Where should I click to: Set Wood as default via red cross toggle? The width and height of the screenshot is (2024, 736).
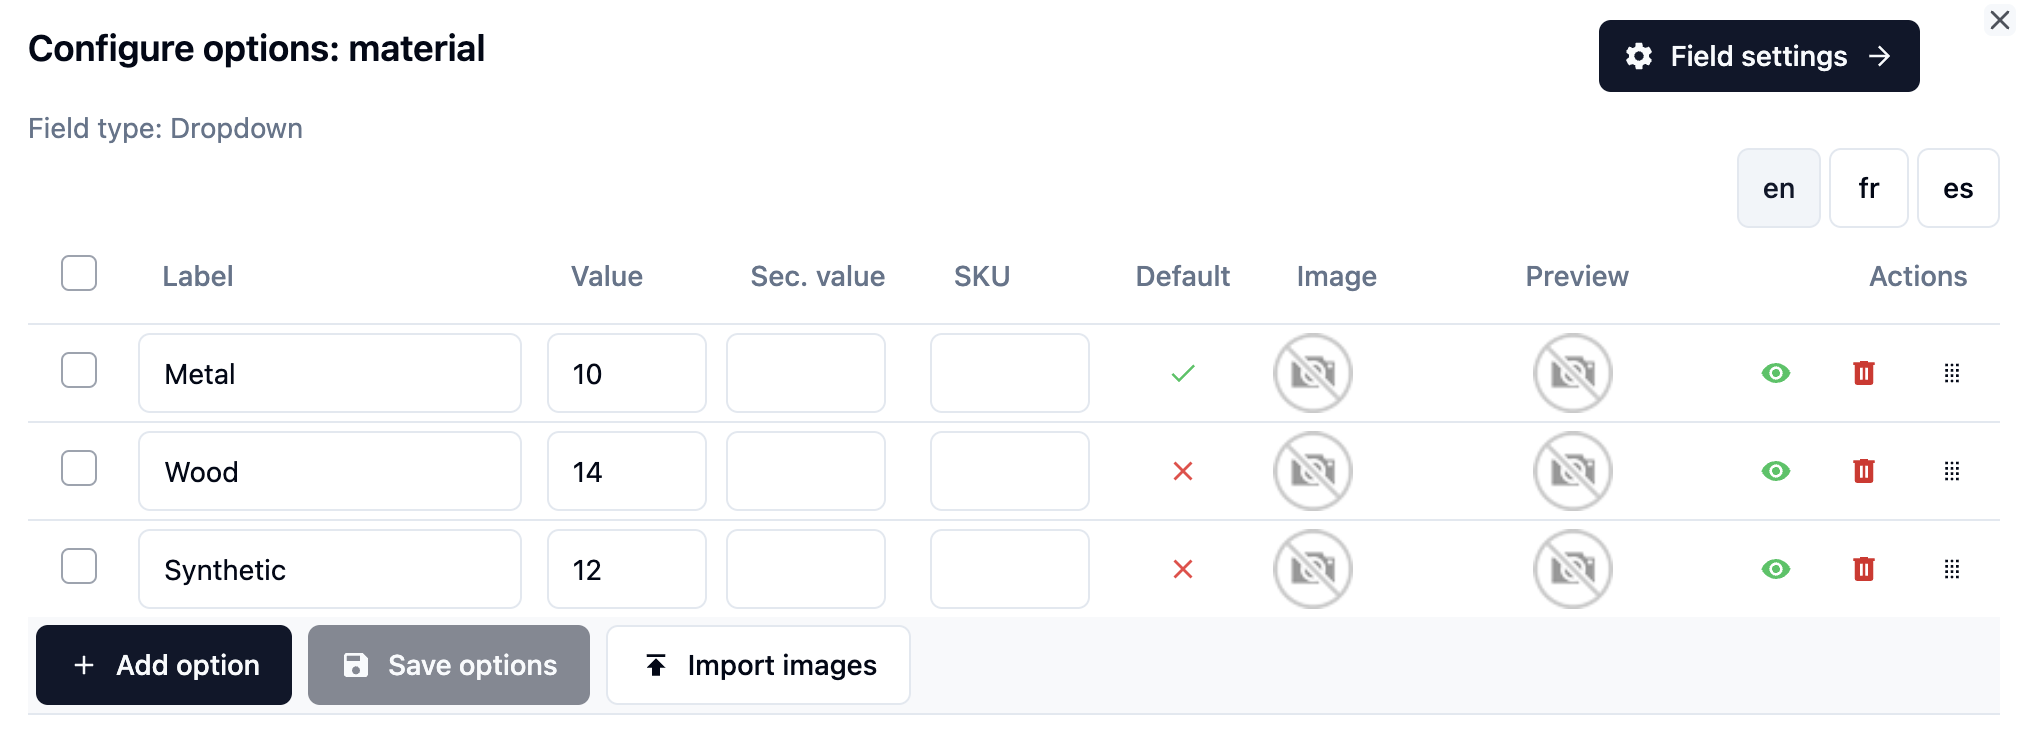(x=1182, y=471)
